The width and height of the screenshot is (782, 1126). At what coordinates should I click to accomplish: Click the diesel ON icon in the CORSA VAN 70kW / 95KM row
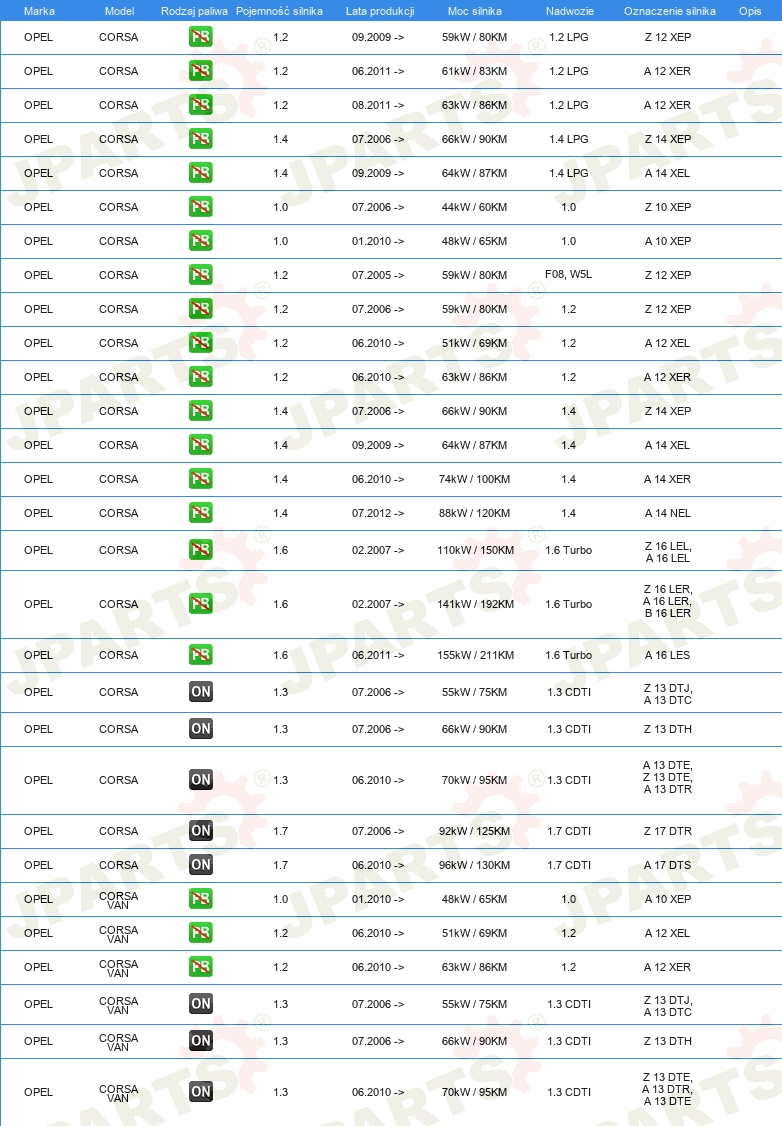(200, 1092)
